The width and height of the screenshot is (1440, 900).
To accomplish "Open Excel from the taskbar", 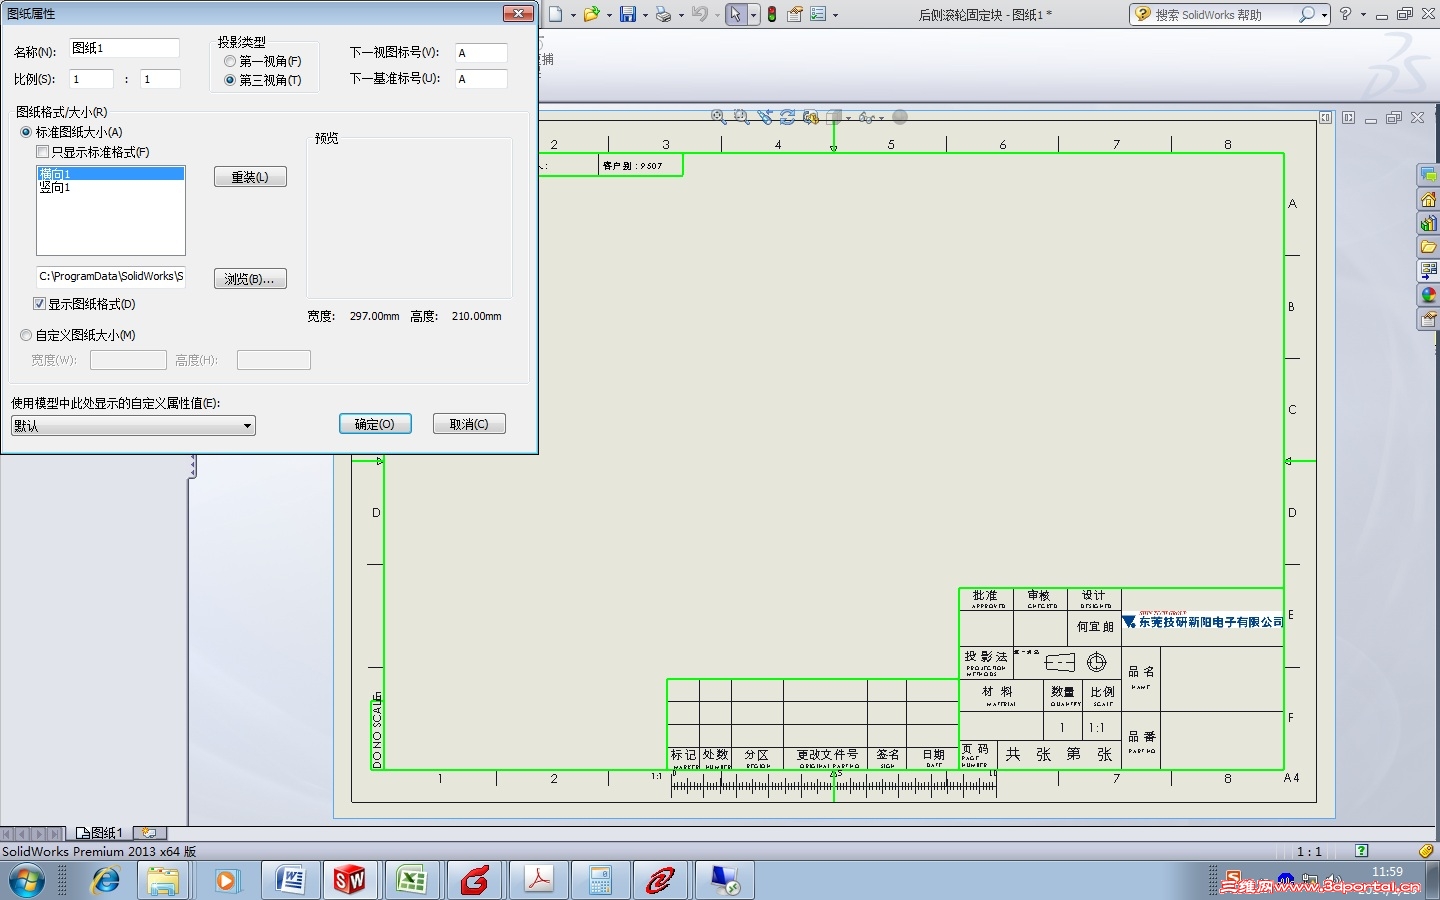I will [x=412, y=880].
